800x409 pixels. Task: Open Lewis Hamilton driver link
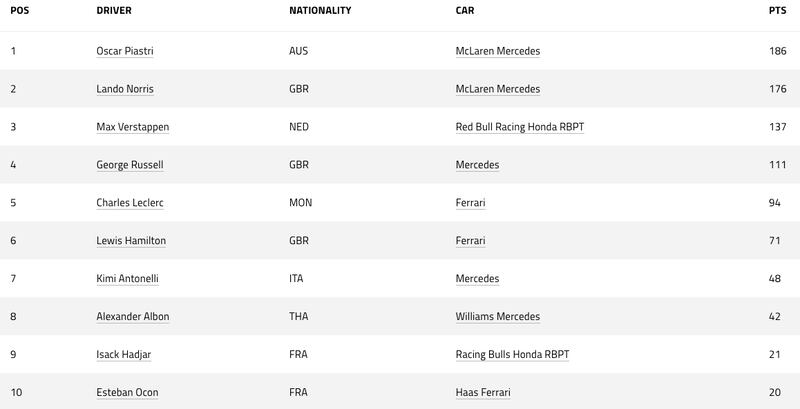point(131,240)
